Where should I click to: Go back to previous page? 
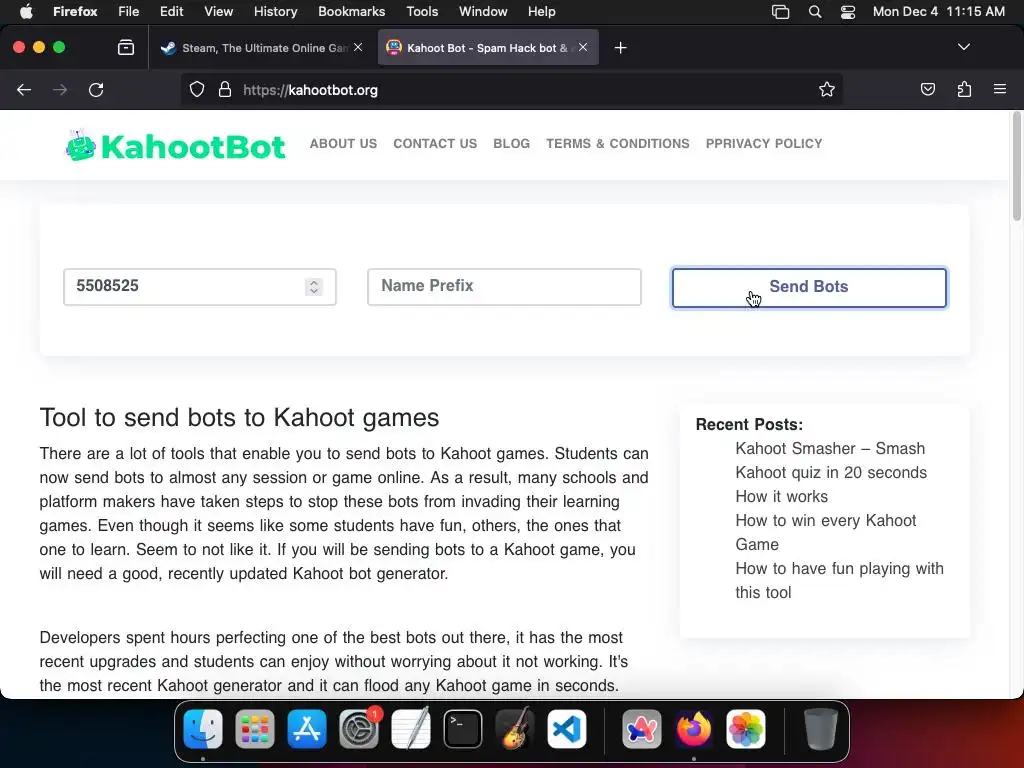(x=24, y=89)
